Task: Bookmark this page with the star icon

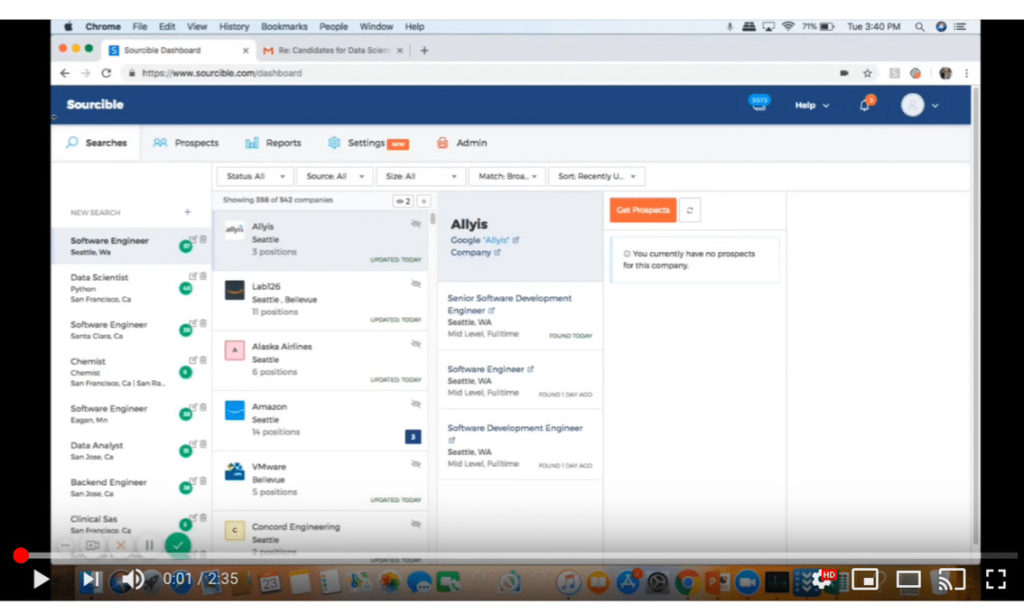Action: coord(867,73)
